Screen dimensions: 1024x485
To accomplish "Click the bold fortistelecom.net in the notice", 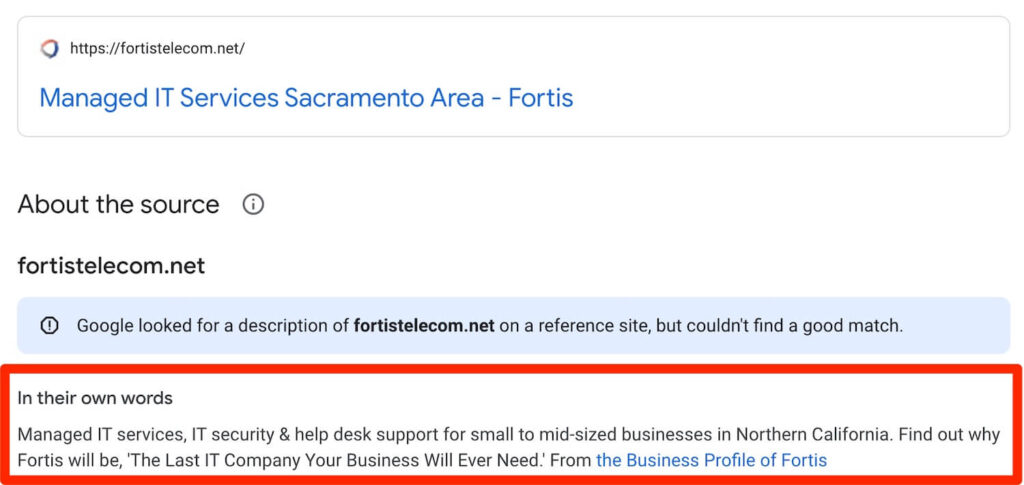I will pos(424,326).
